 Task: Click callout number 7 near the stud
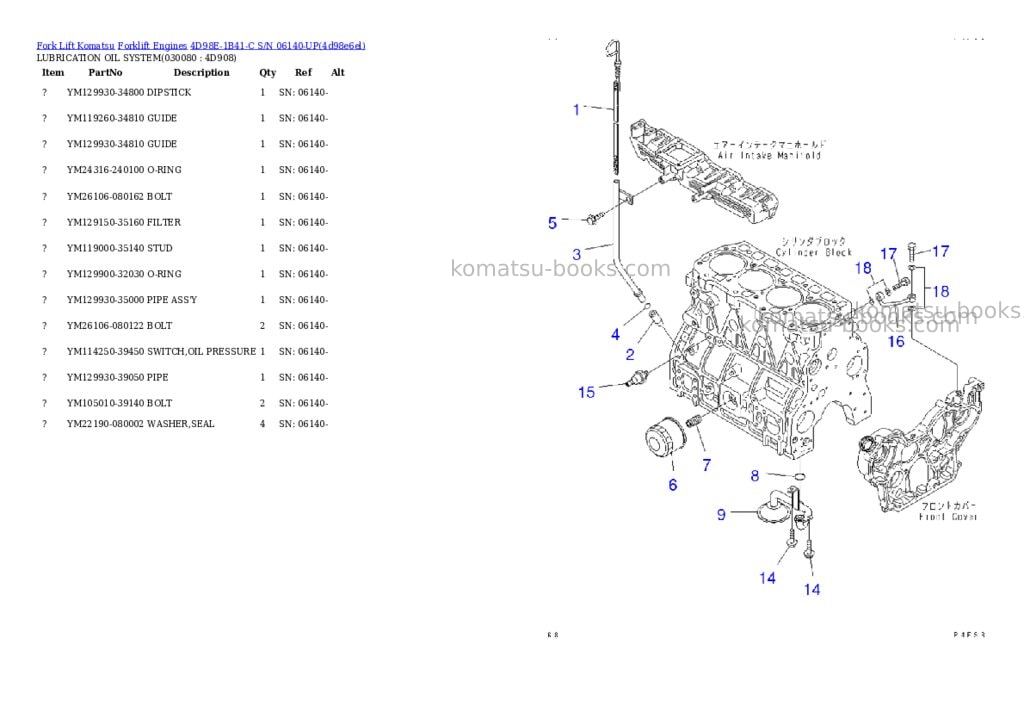[707, 465]
